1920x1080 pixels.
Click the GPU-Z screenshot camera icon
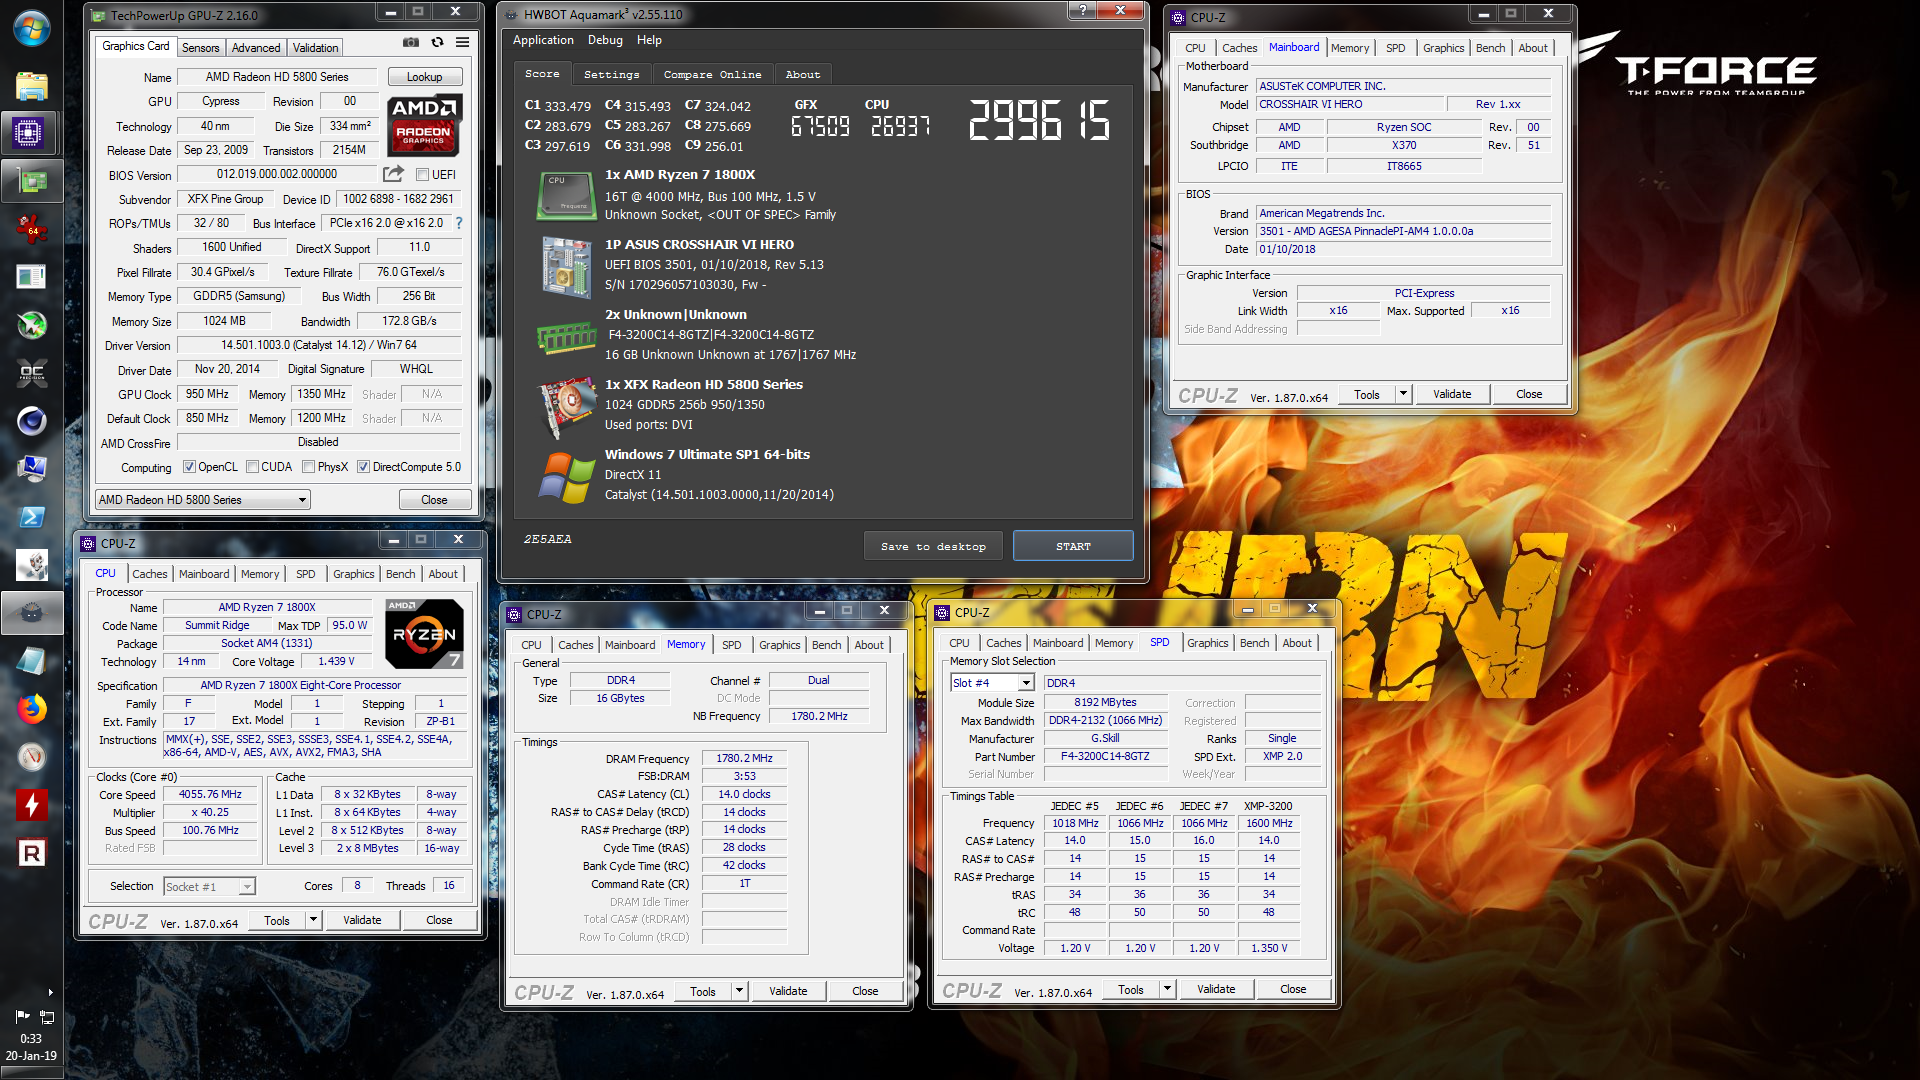pos(411,43)
